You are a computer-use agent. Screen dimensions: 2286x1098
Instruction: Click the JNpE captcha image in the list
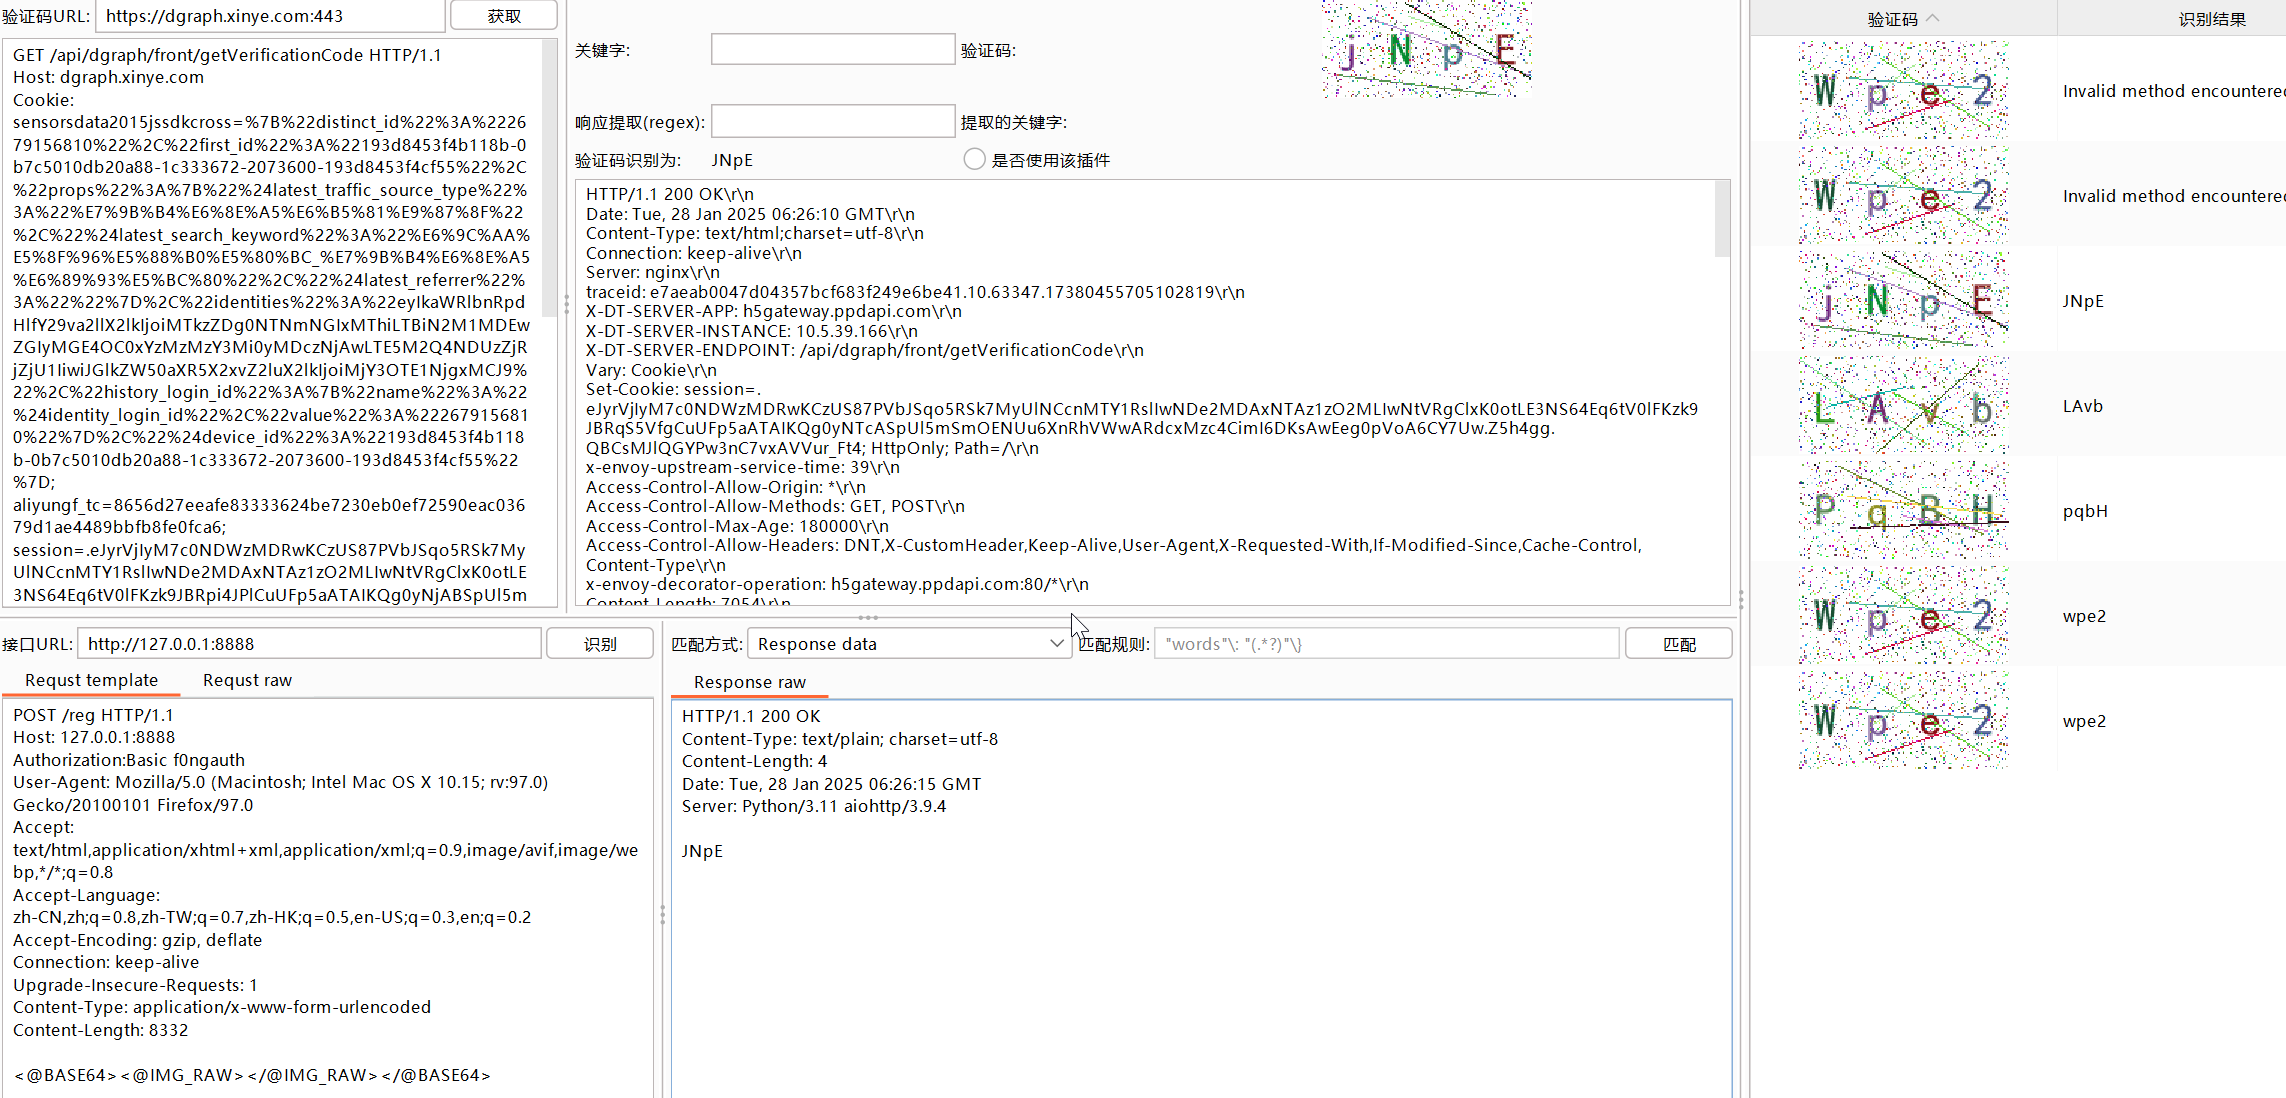[1903, 301]
